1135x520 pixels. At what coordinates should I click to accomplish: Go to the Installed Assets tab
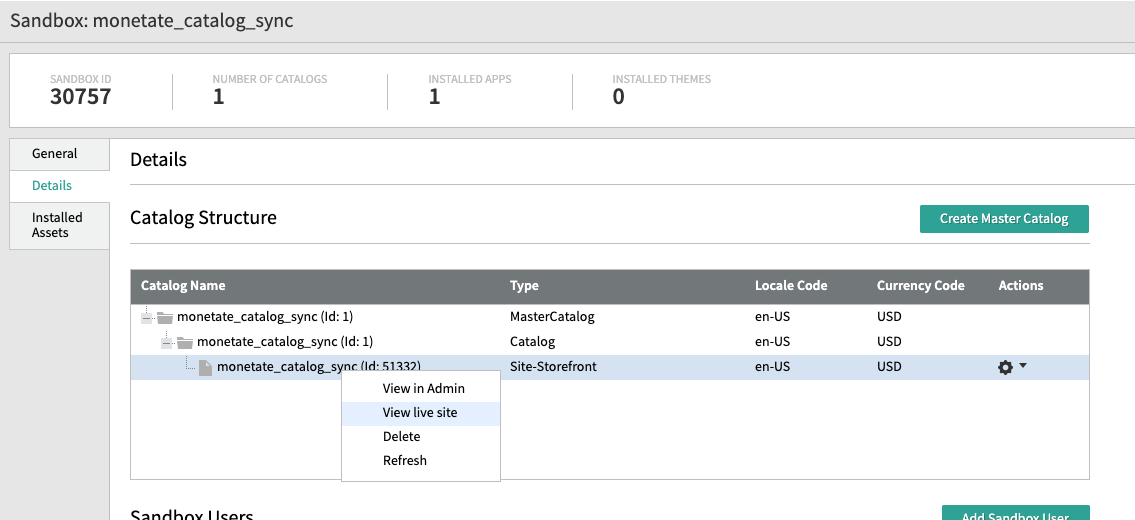point(59,225)
